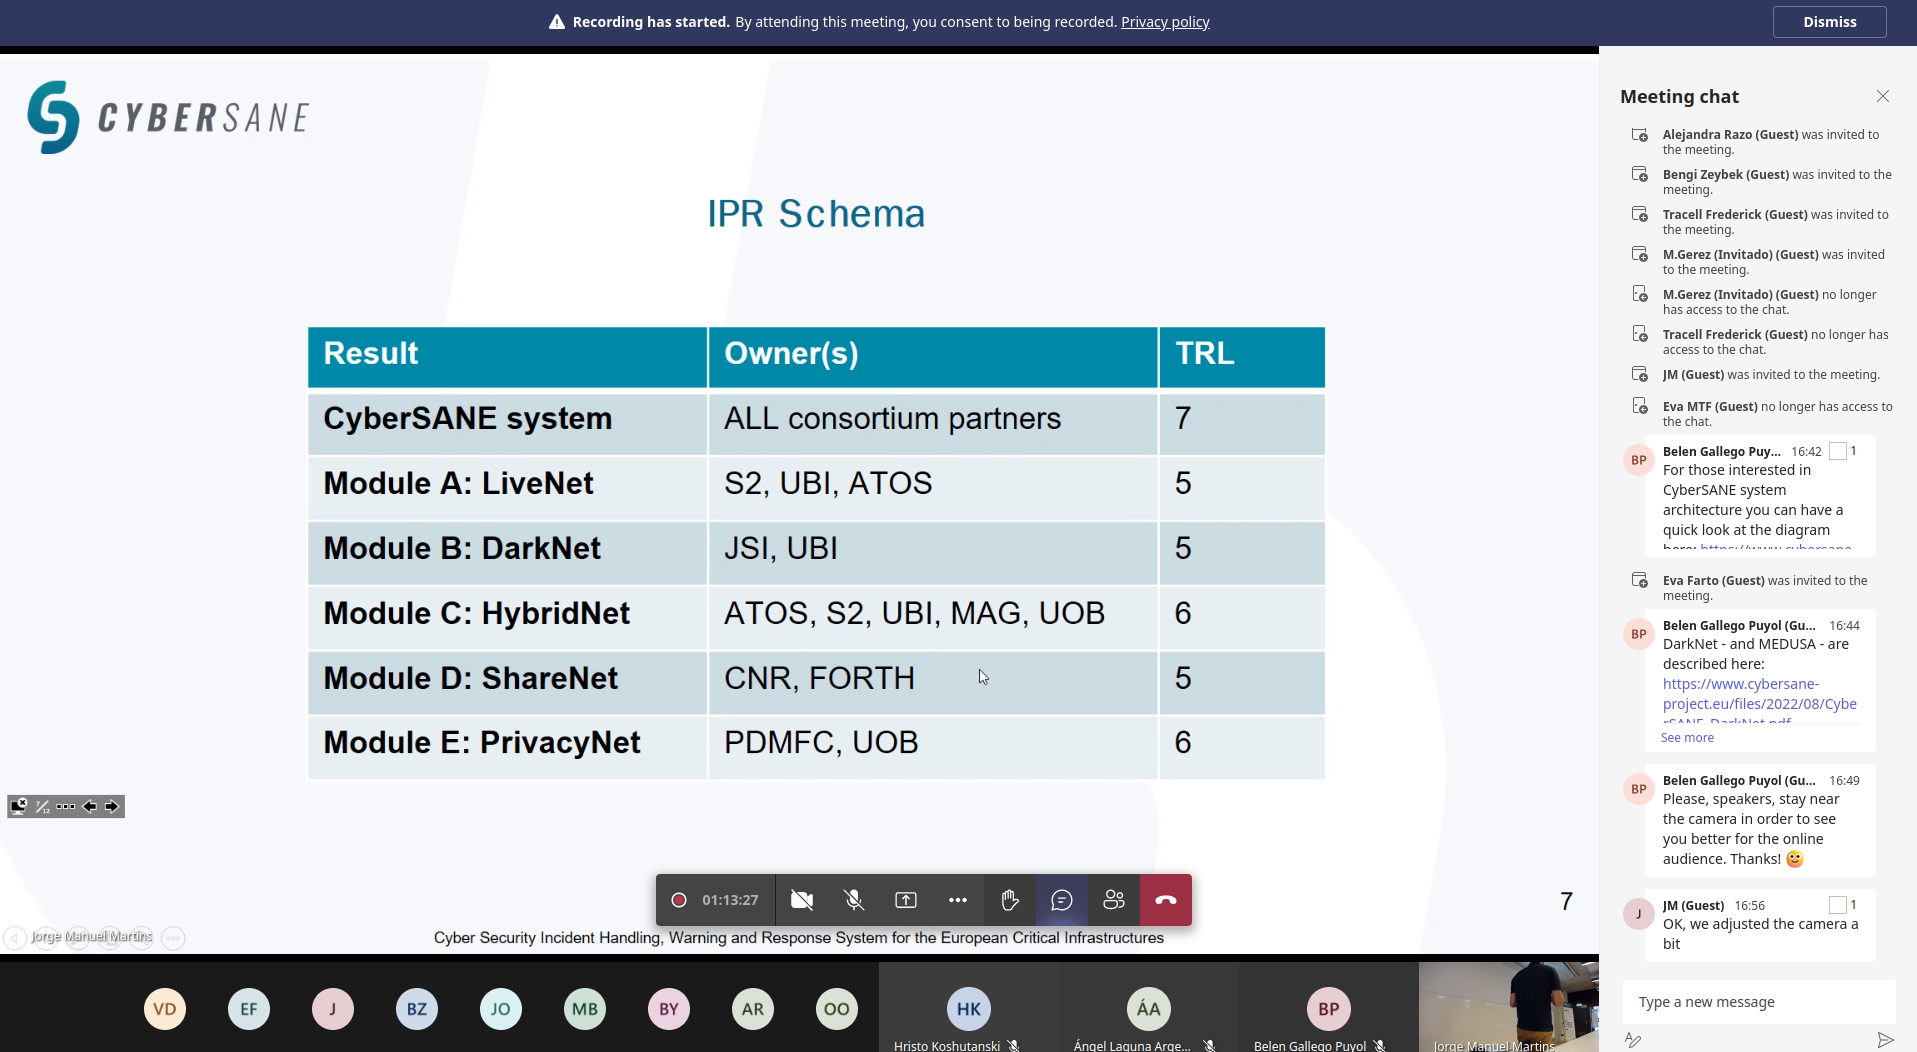Select participant avatar EF

[249, 1009]
